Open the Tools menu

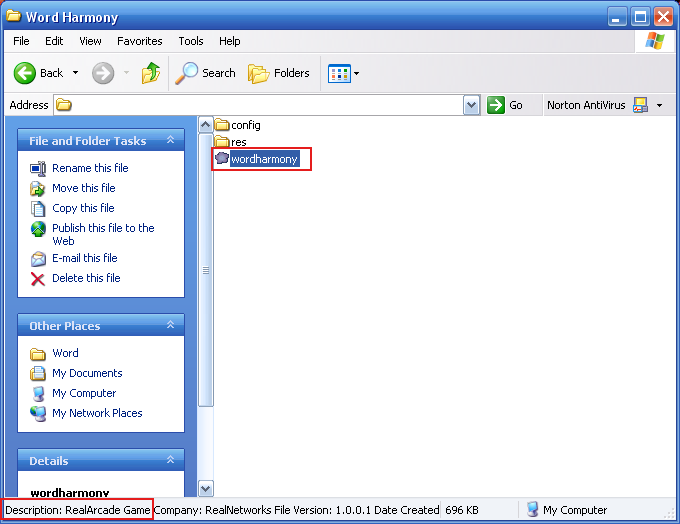191,41
